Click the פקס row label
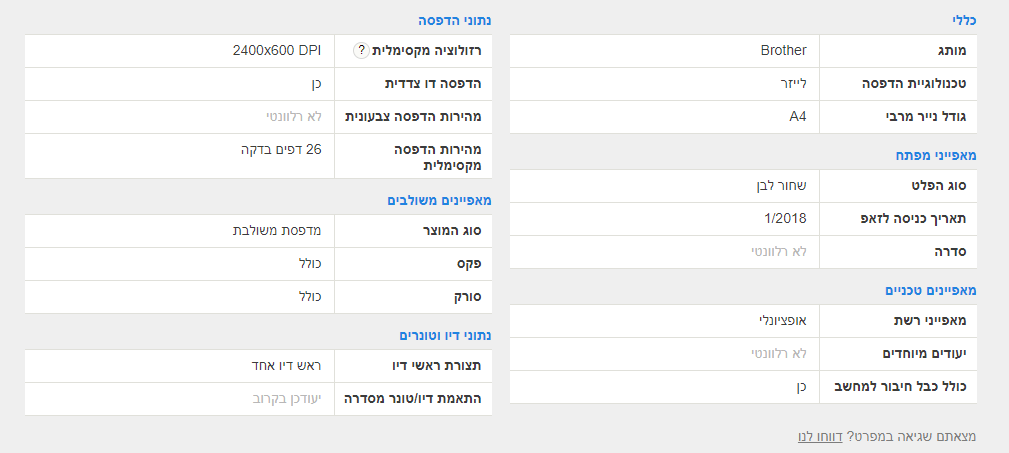 (x=469, y=263)
